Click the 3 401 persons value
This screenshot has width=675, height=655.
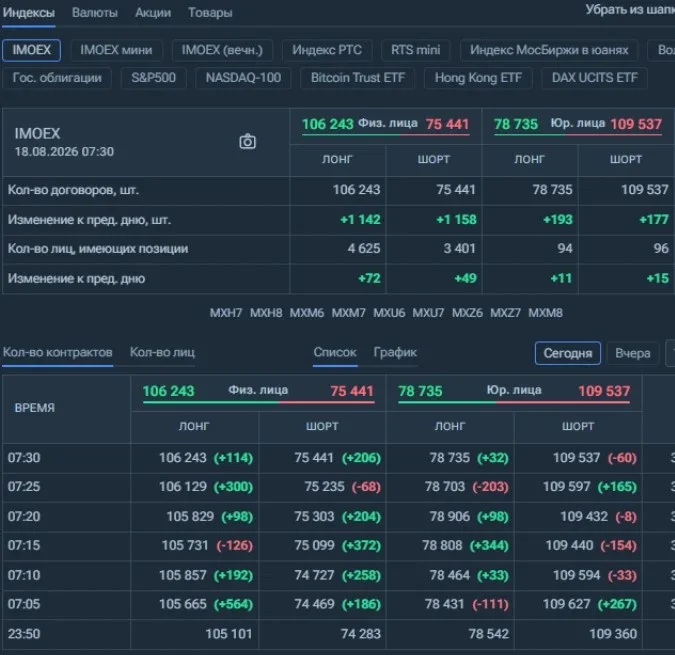tap(459, 248)
